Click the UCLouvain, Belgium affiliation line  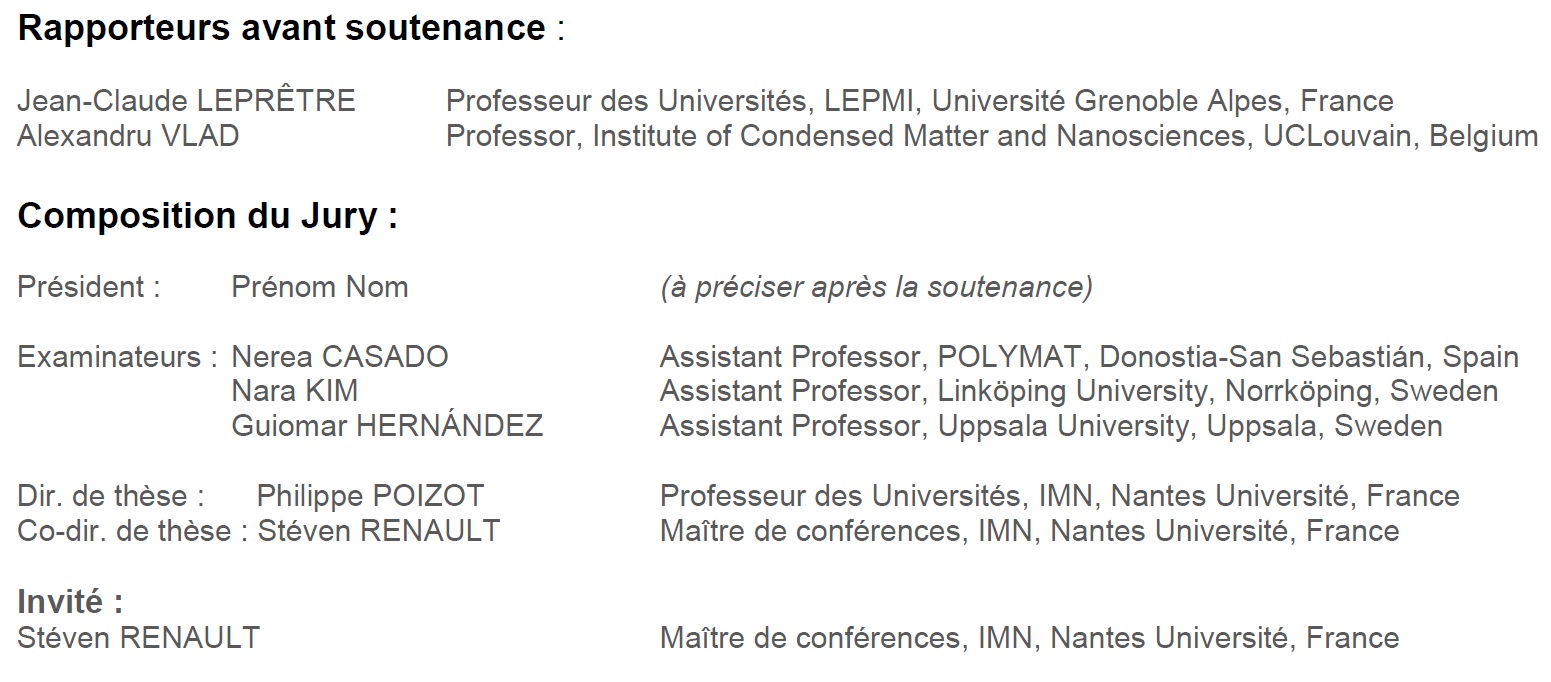point(991,136)
